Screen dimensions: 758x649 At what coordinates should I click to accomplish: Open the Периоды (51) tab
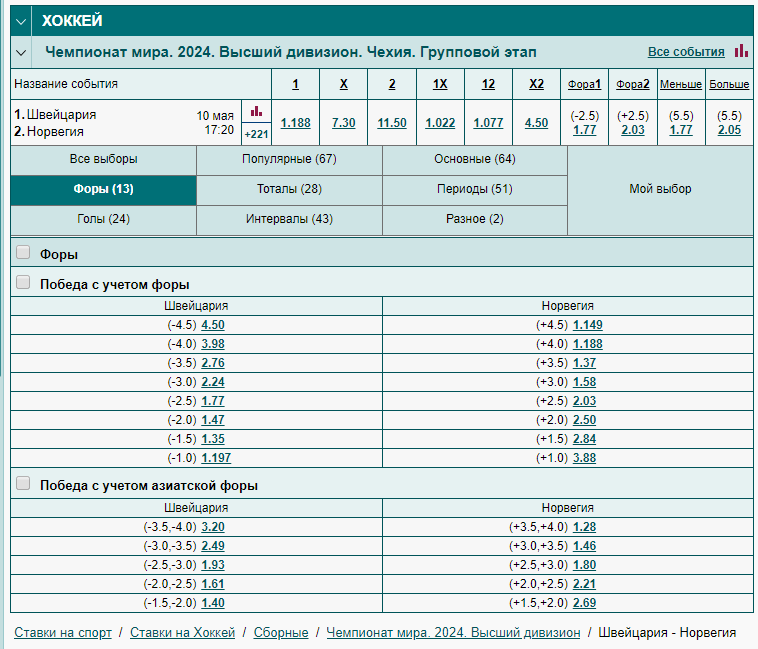[x=475, y=189]
